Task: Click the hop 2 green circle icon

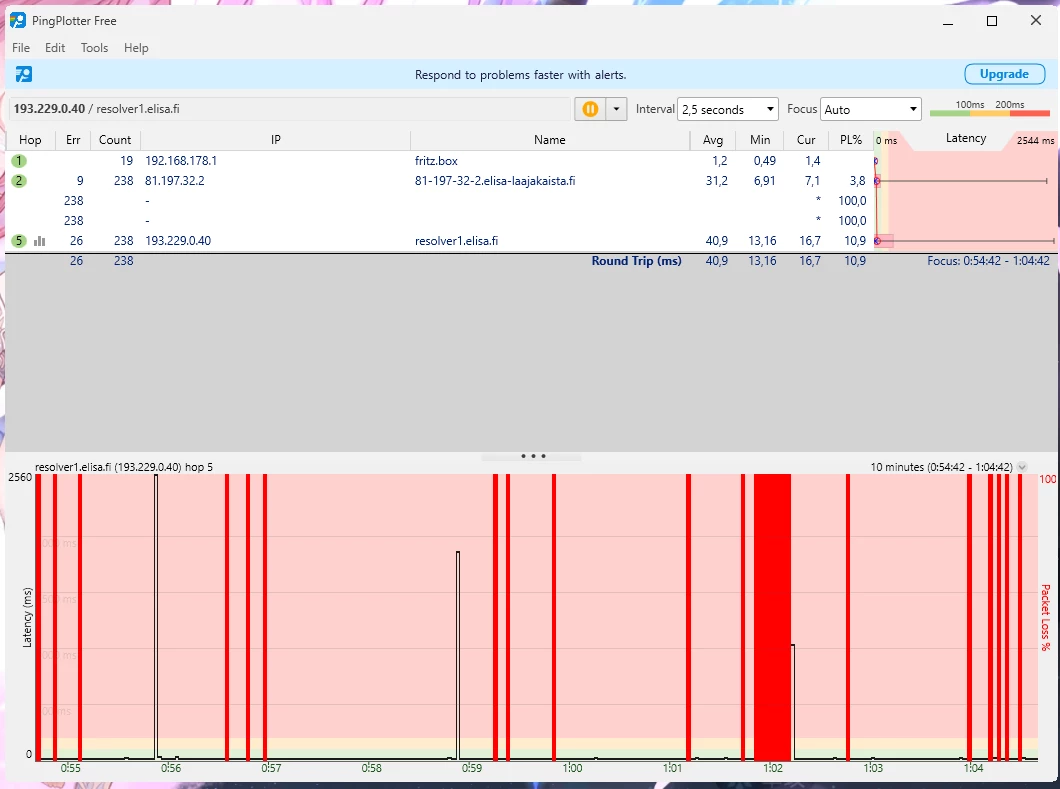Action: tap(19, 181)
